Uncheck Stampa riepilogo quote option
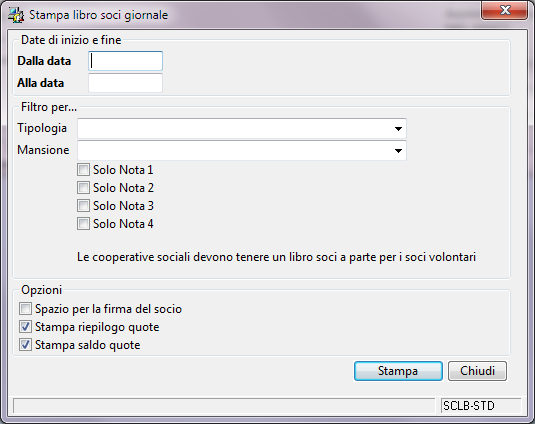The width and height of the screenshot is (535, 424). pos(25,327)
